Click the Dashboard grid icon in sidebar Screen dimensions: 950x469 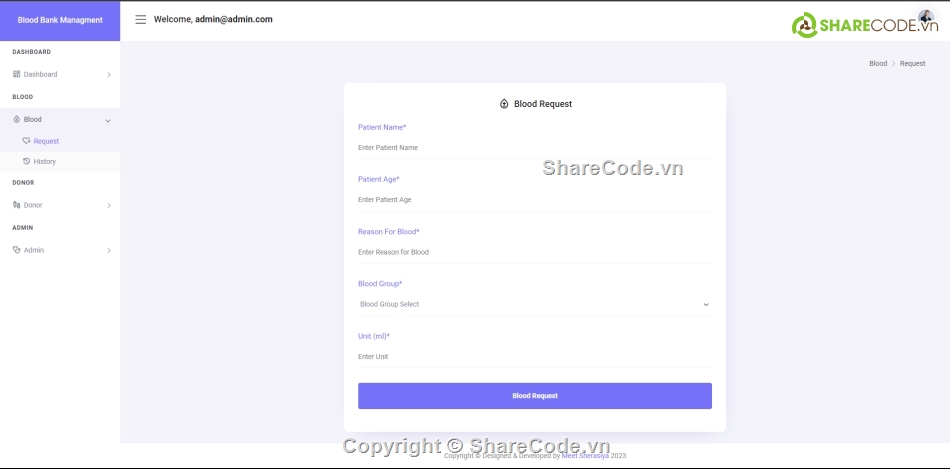pyautogui.click(x=16, y=74)
